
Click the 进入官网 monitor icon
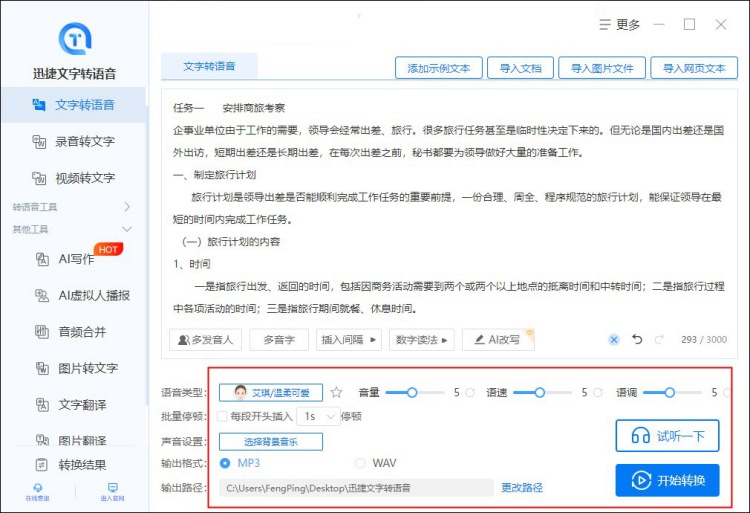113,488
